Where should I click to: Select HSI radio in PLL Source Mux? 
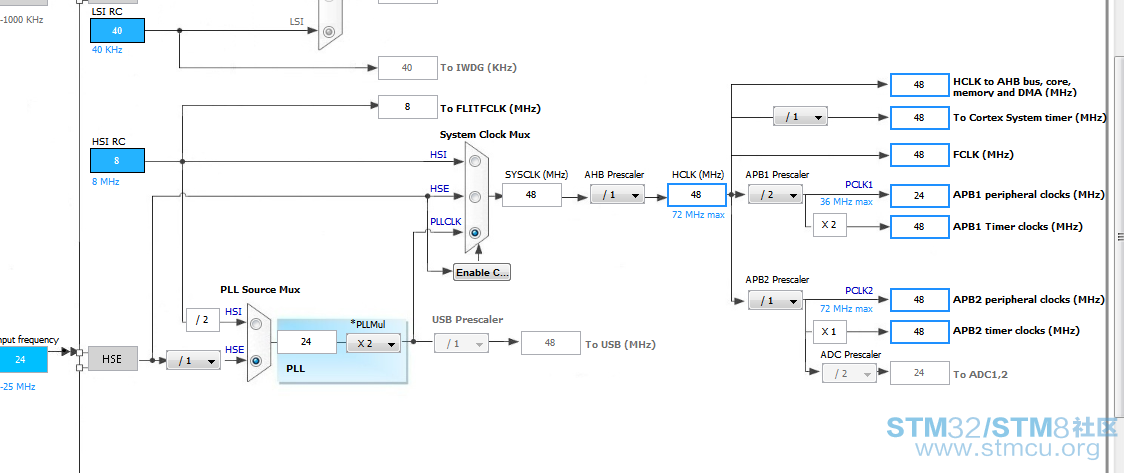(x=256, y=324)
